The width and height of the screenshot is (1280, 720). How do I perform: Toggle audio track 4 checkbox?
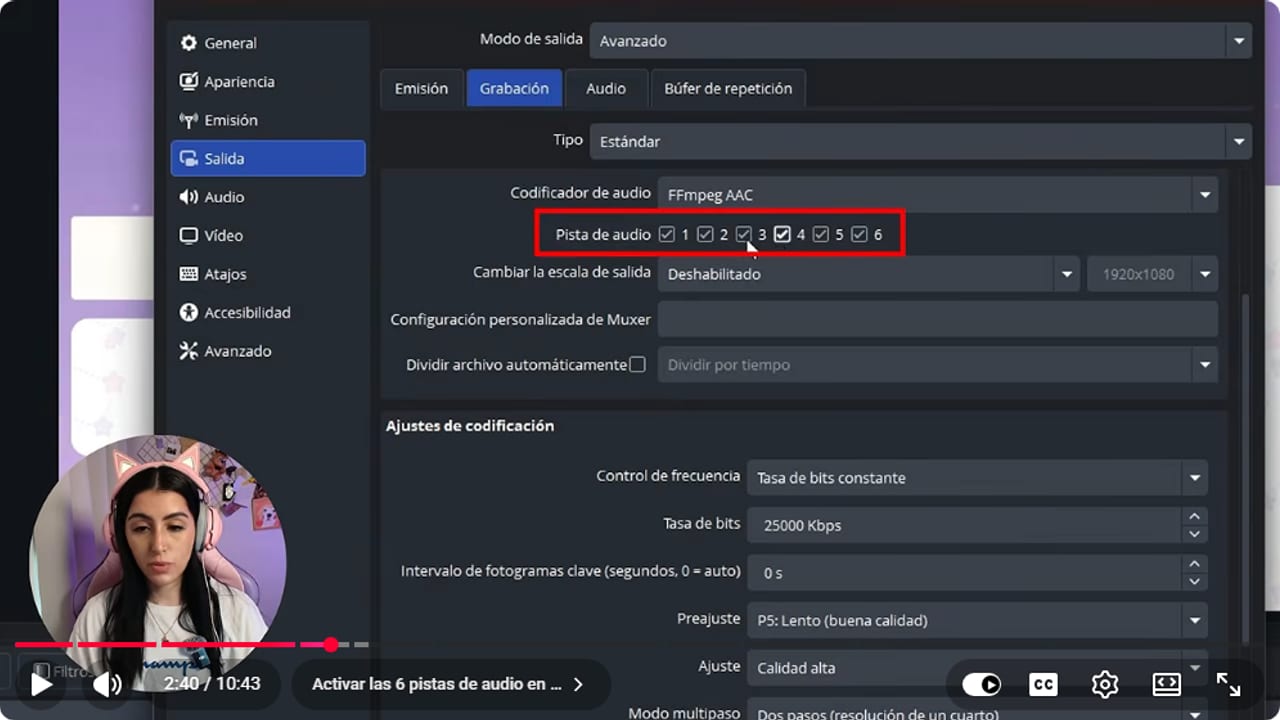(782, 234)
